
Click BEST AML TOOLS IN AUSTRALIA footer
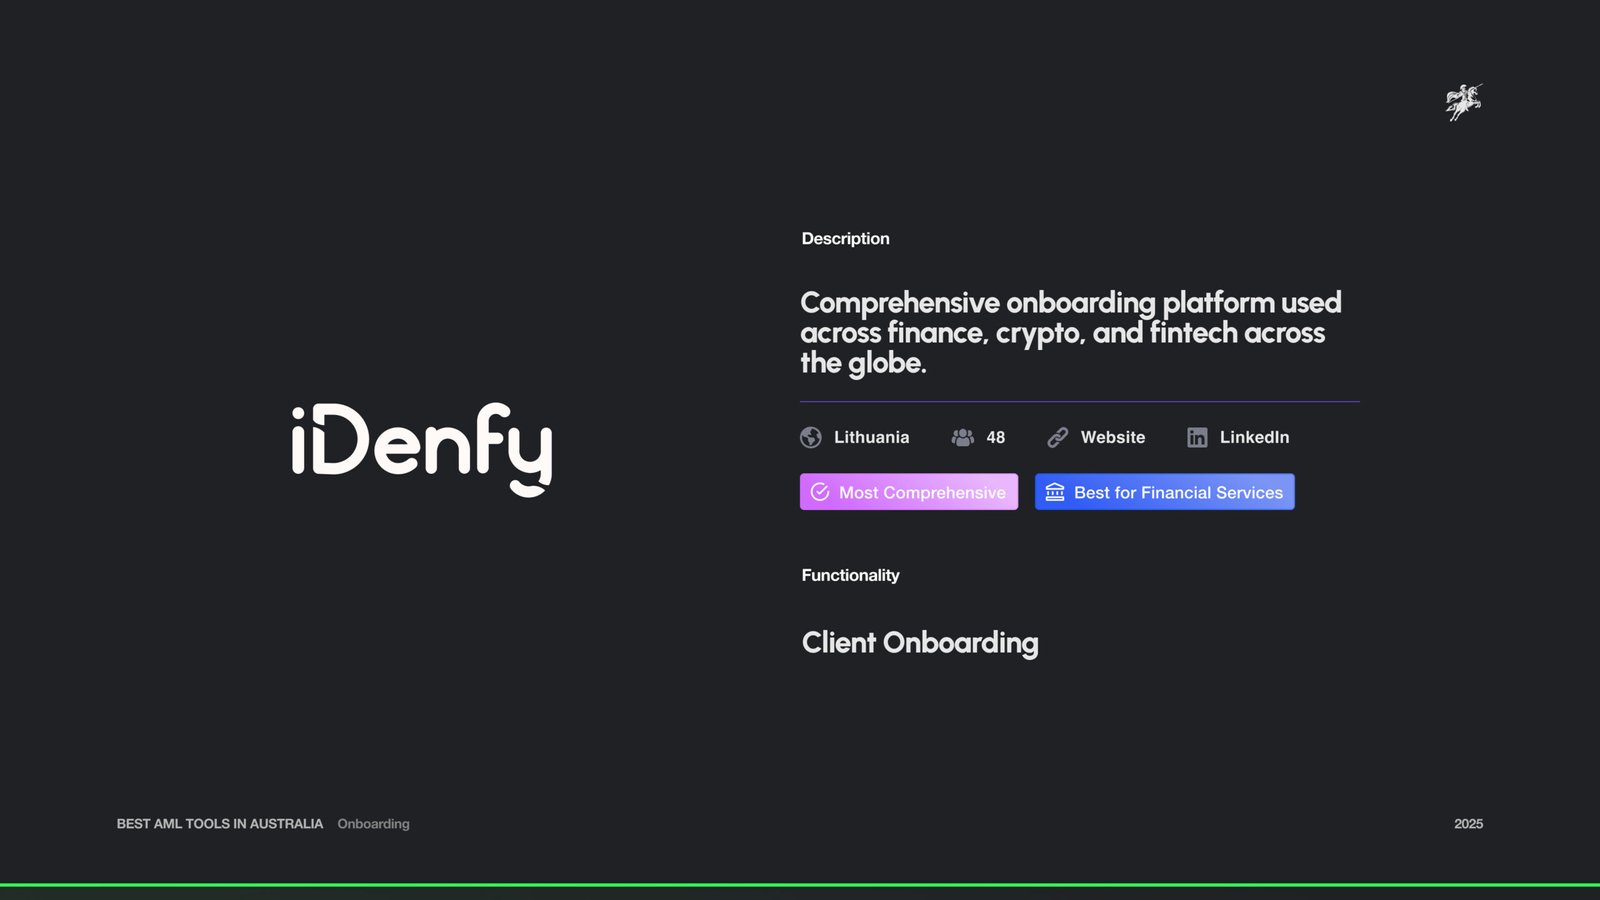(220, 824)
